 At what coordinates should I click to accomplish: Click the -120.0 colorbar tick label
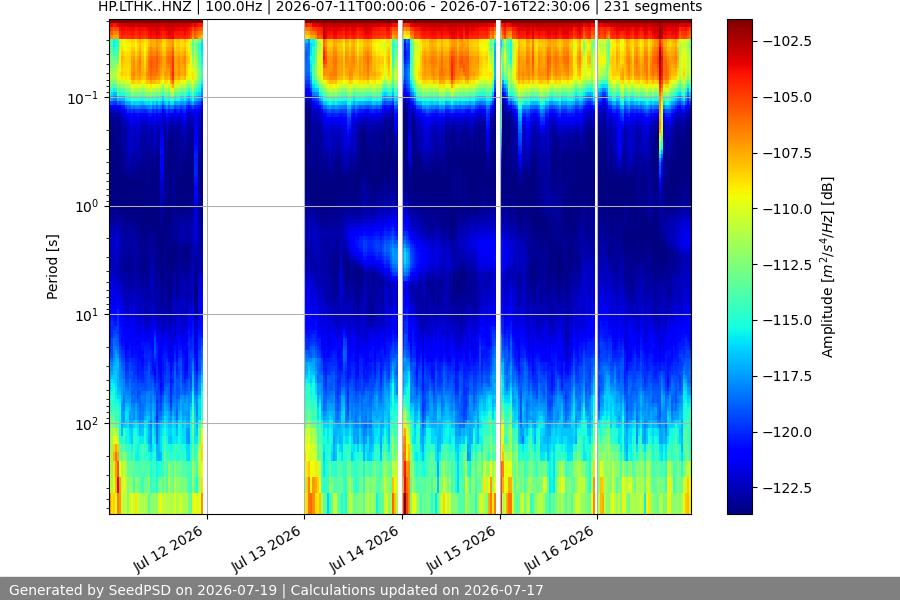pos(788,432)
